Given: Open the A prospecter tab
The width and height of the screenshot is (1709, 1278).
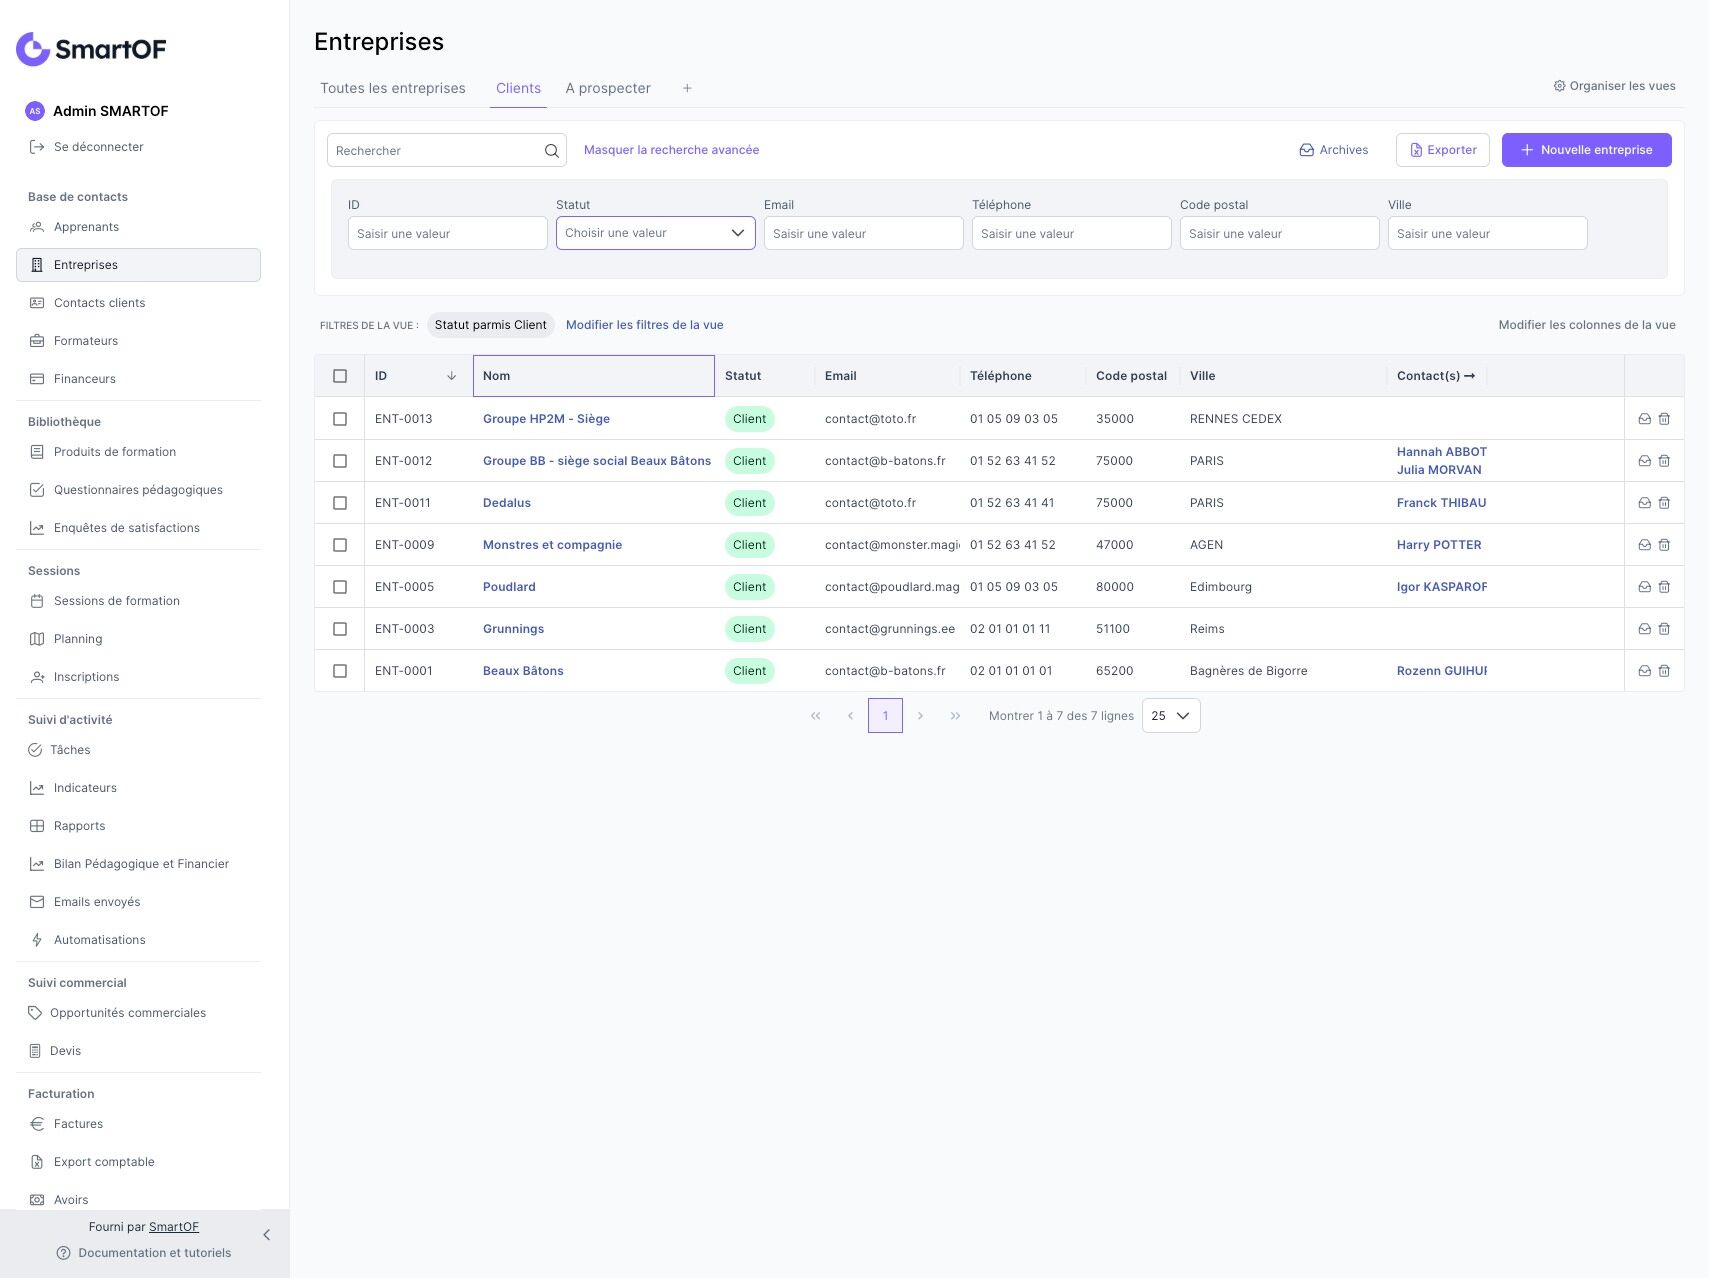Looking at the screenshot, I should (x=608, y=88).
